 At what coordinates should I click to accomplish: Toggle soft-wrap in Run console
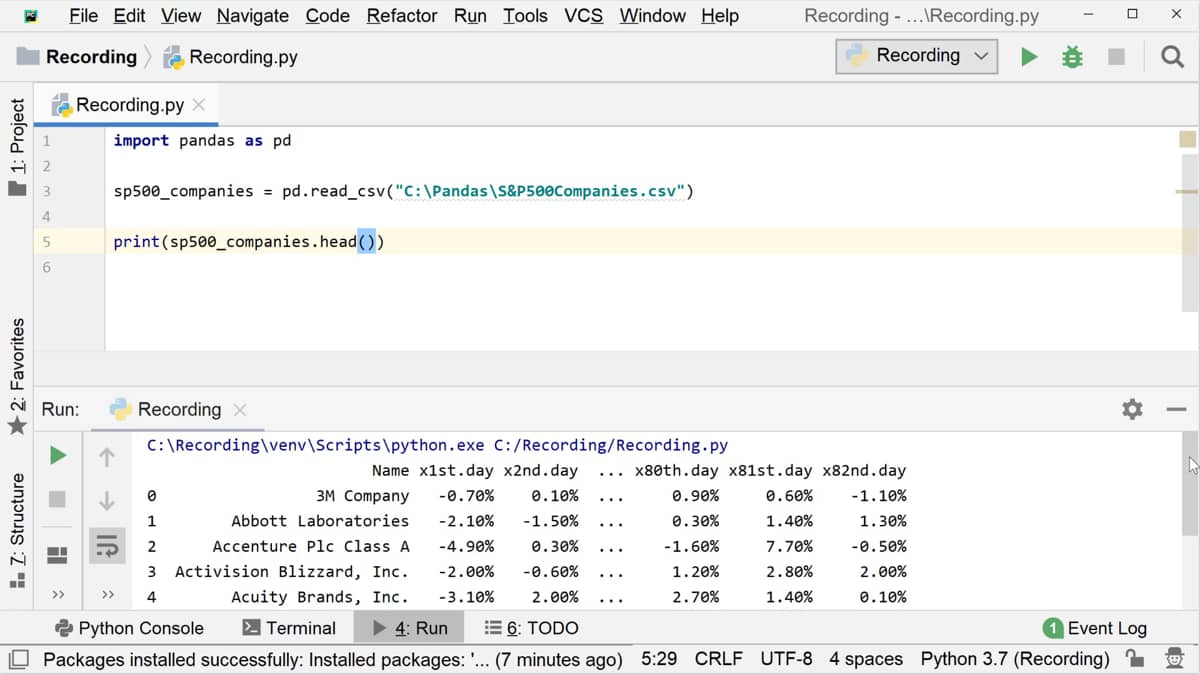click(x=107, y=546)
